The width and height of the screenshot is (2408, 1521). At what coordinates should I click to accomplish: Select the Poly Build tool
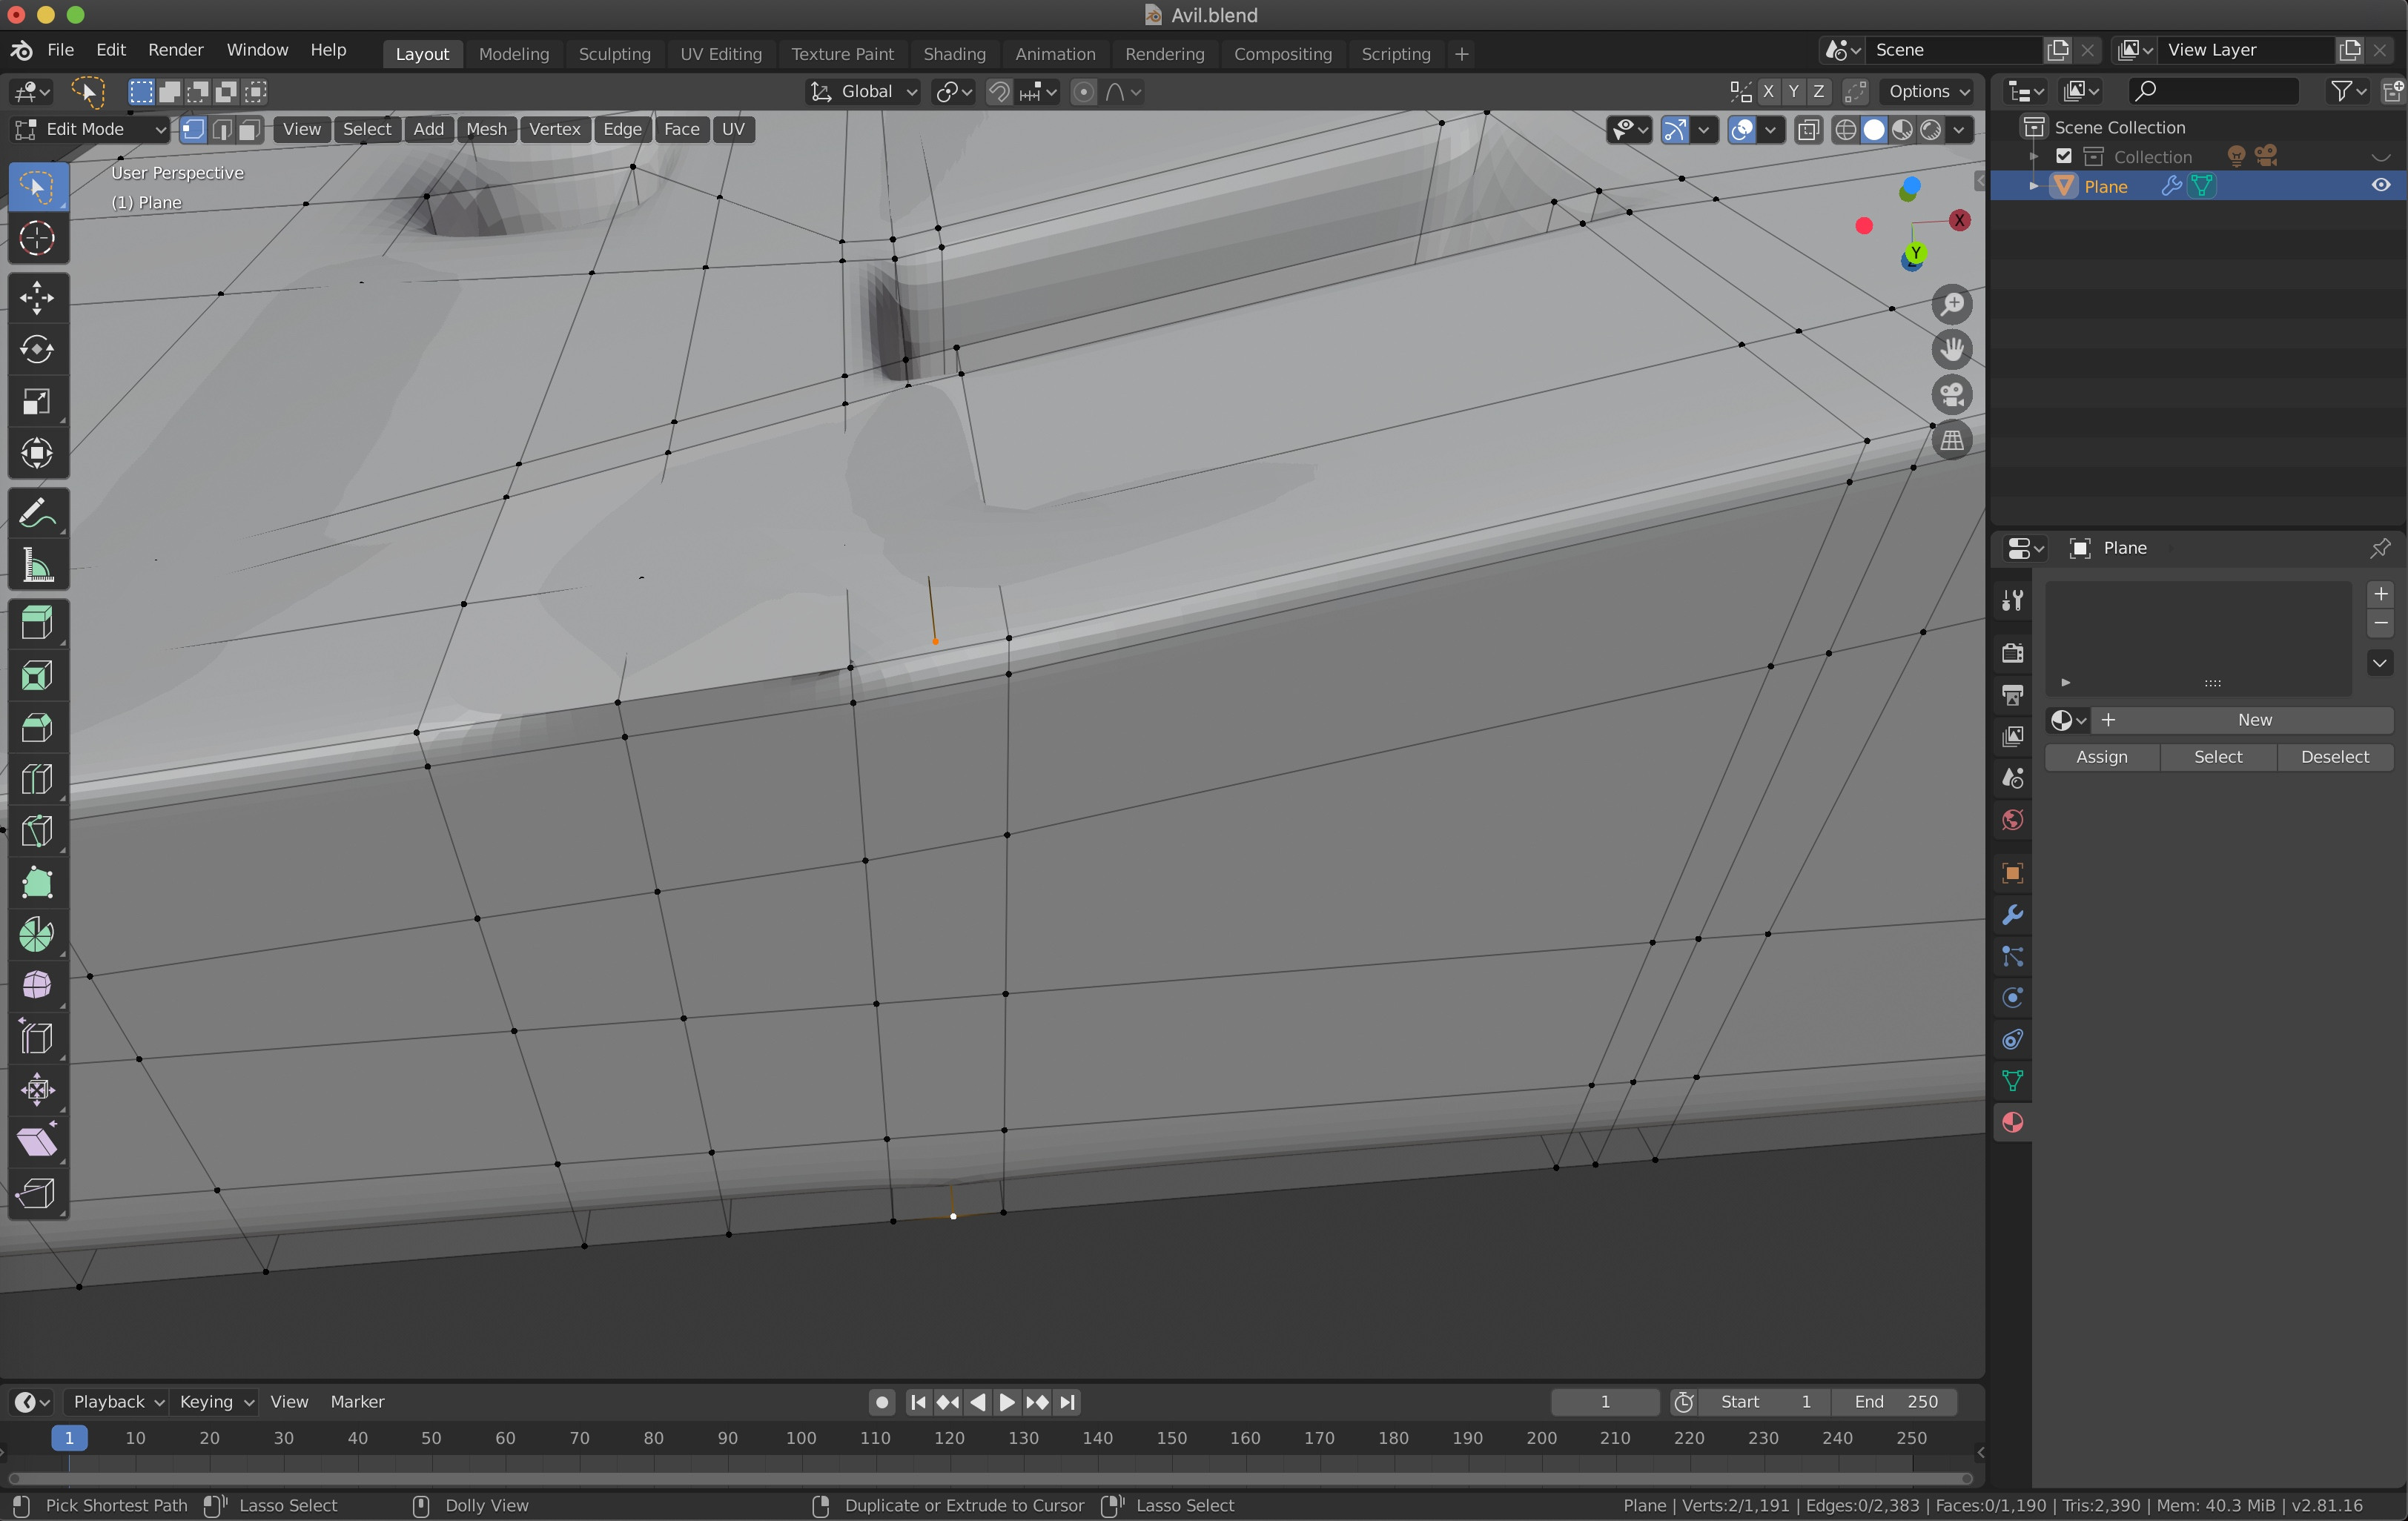[x=38, y=883]
